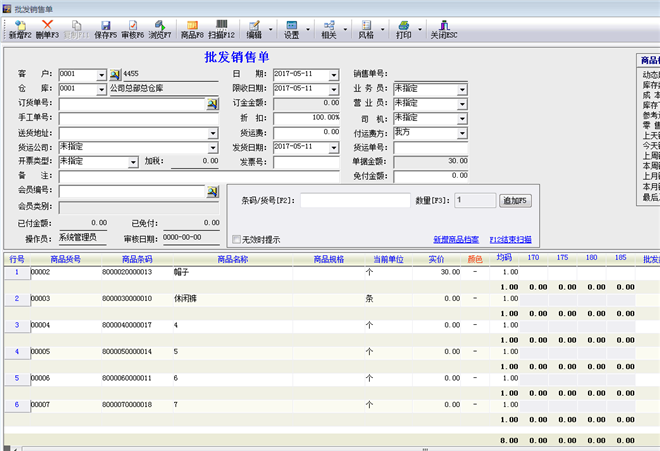Screen dimensions: 660x451
Task: Click the 备注 remark input field
Action: (x=199, y=176)
